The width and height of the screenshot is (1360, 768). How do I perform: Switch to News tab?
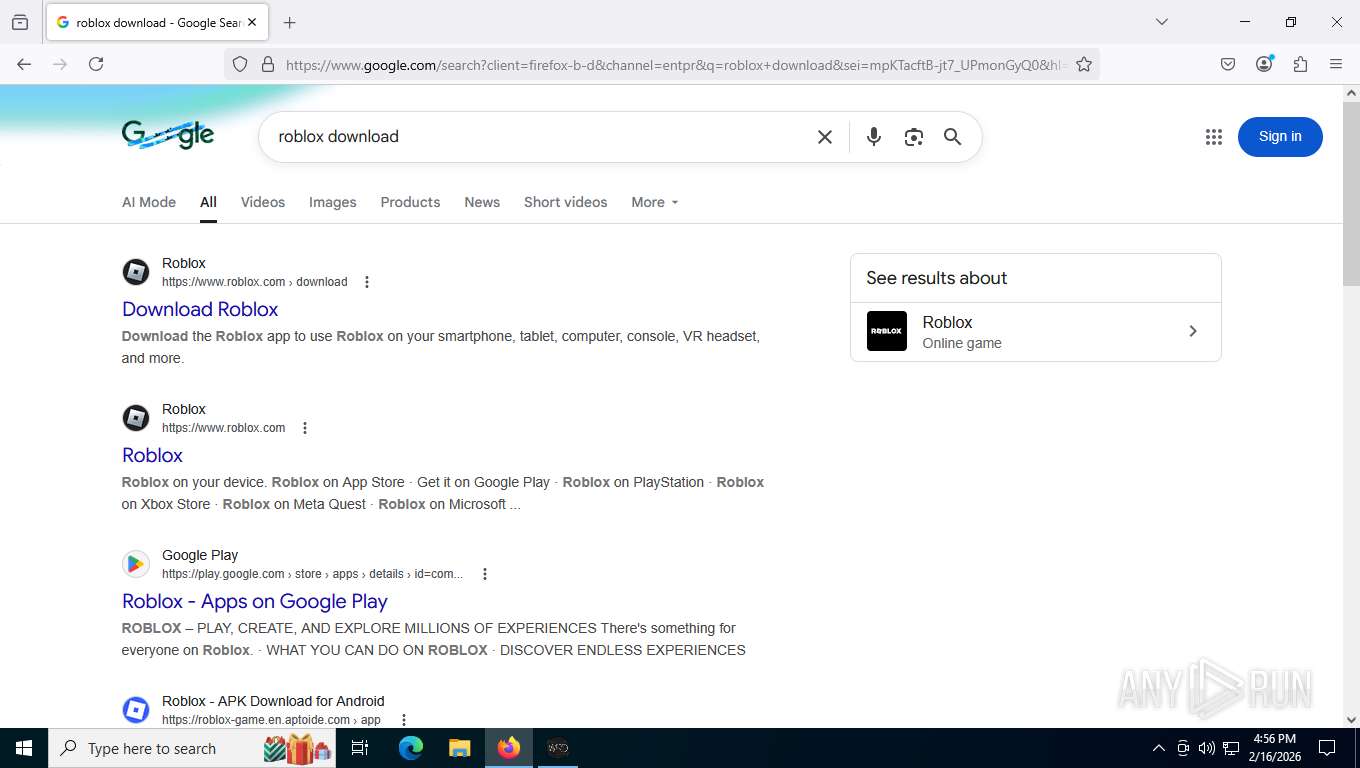point(482,202)
